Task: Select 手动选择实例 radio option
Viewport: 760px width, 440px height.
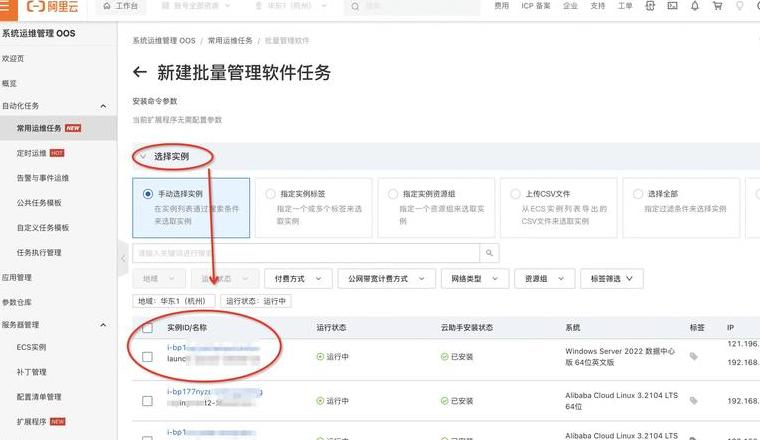Action: pyautogui.click(x=148, y=194)
